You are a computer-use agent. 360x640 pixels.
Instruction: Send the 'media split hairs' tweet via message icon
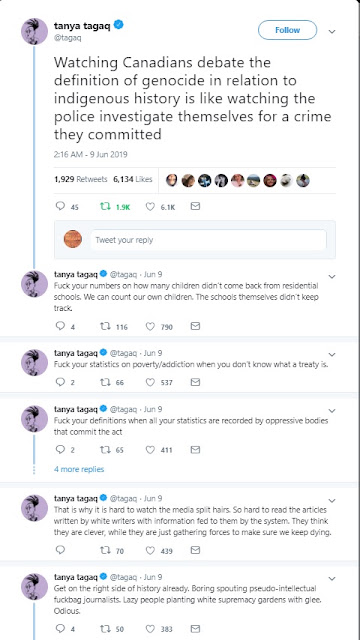[x=196, y=550]
